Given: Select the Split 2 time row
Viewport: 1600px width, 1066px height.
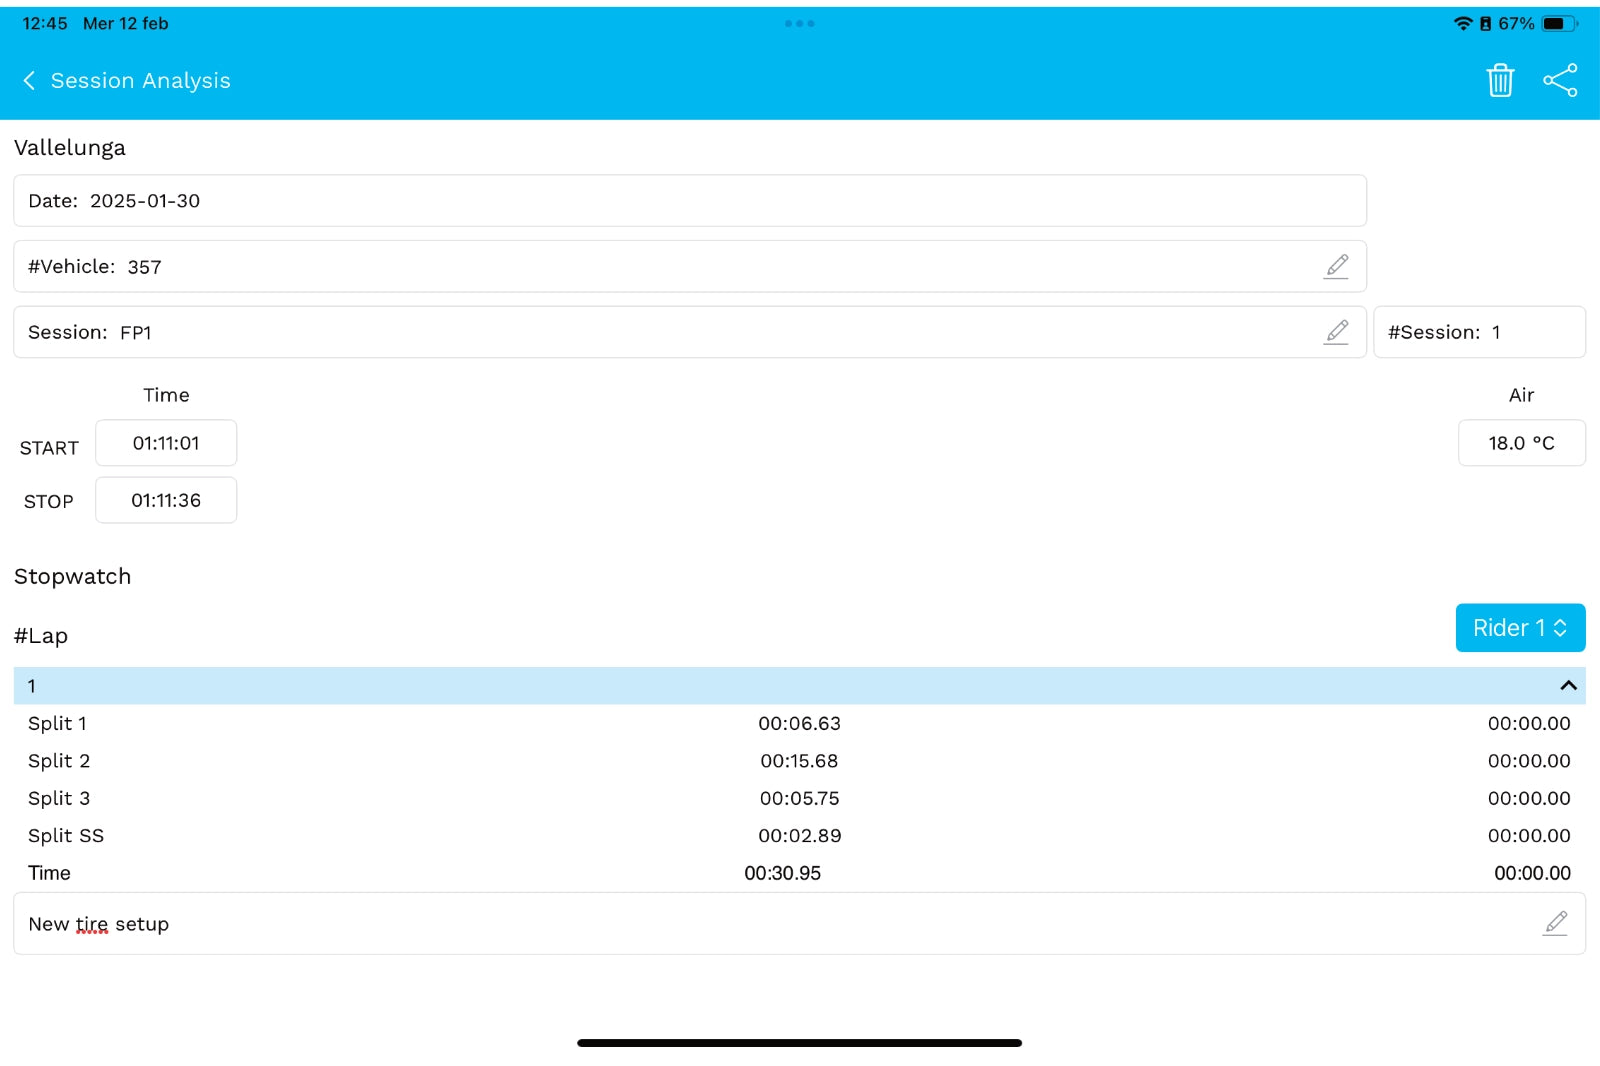Looking at the screenshot, I should click(x=799, y=761).
